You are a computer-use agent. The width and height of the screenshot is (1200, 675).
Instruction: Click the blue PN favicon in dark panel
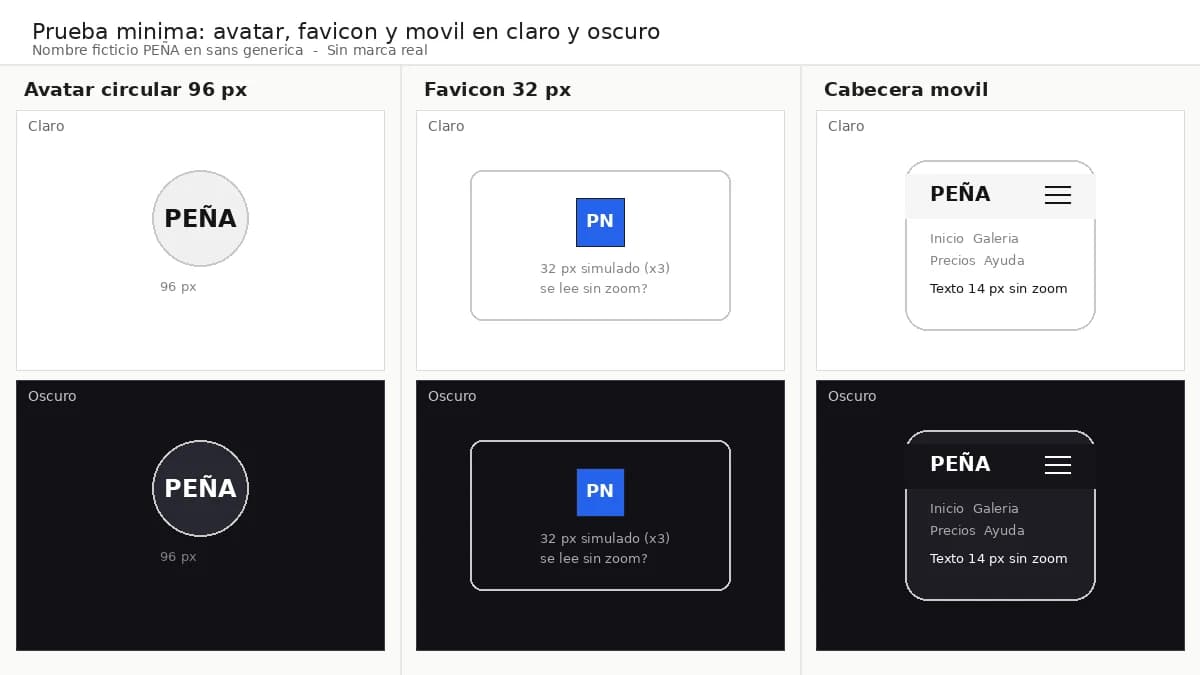(x=600, y=492)
